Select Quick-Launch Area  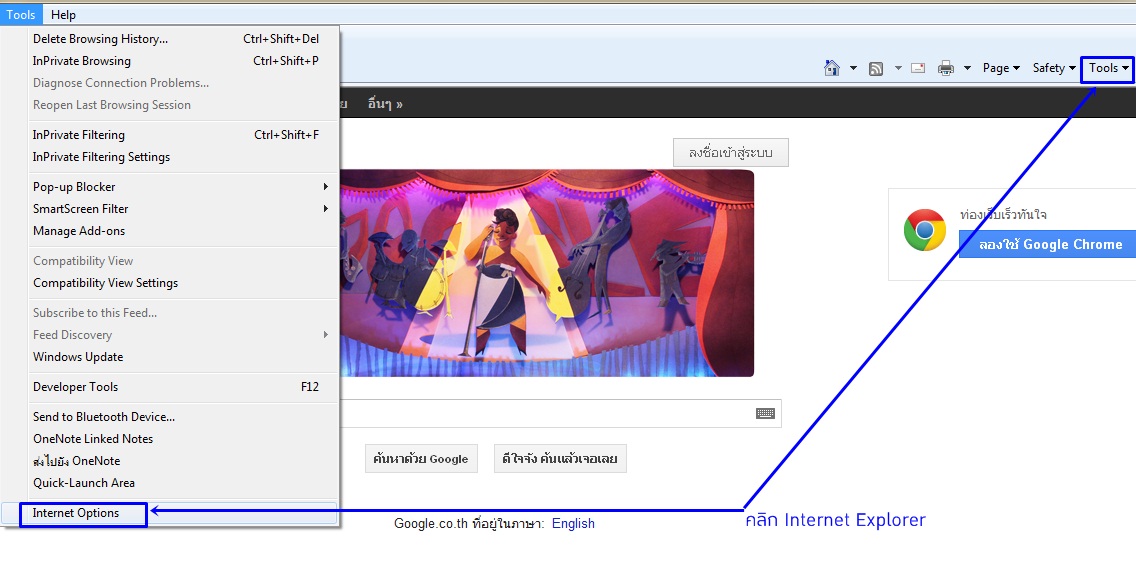click(176, 483)
